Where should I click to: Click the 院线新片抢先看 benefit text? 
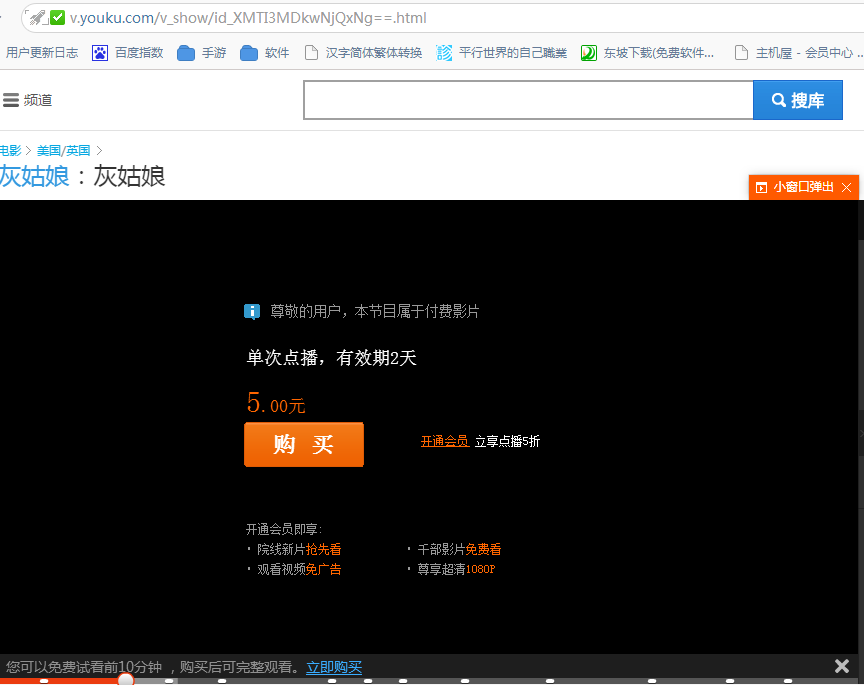pyautogui.click(x=299, y=549)
